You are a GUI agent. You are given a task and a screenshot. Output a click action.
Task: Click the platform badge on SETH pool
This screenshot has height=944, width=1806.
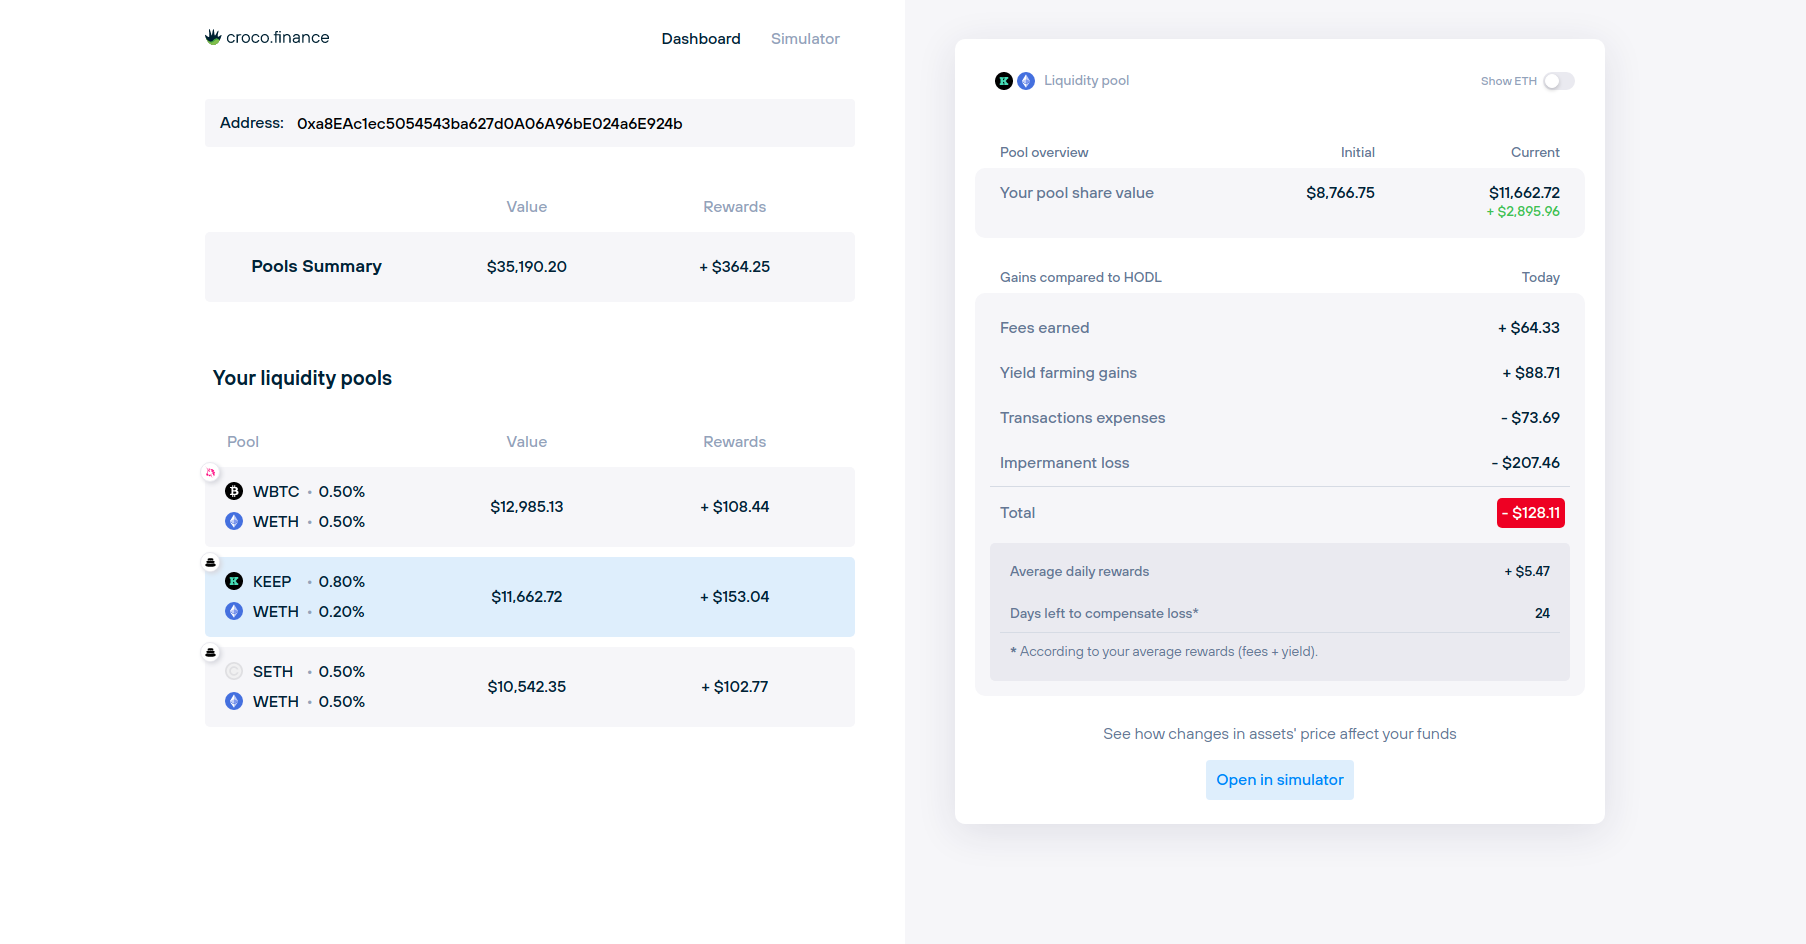(210, 652)
